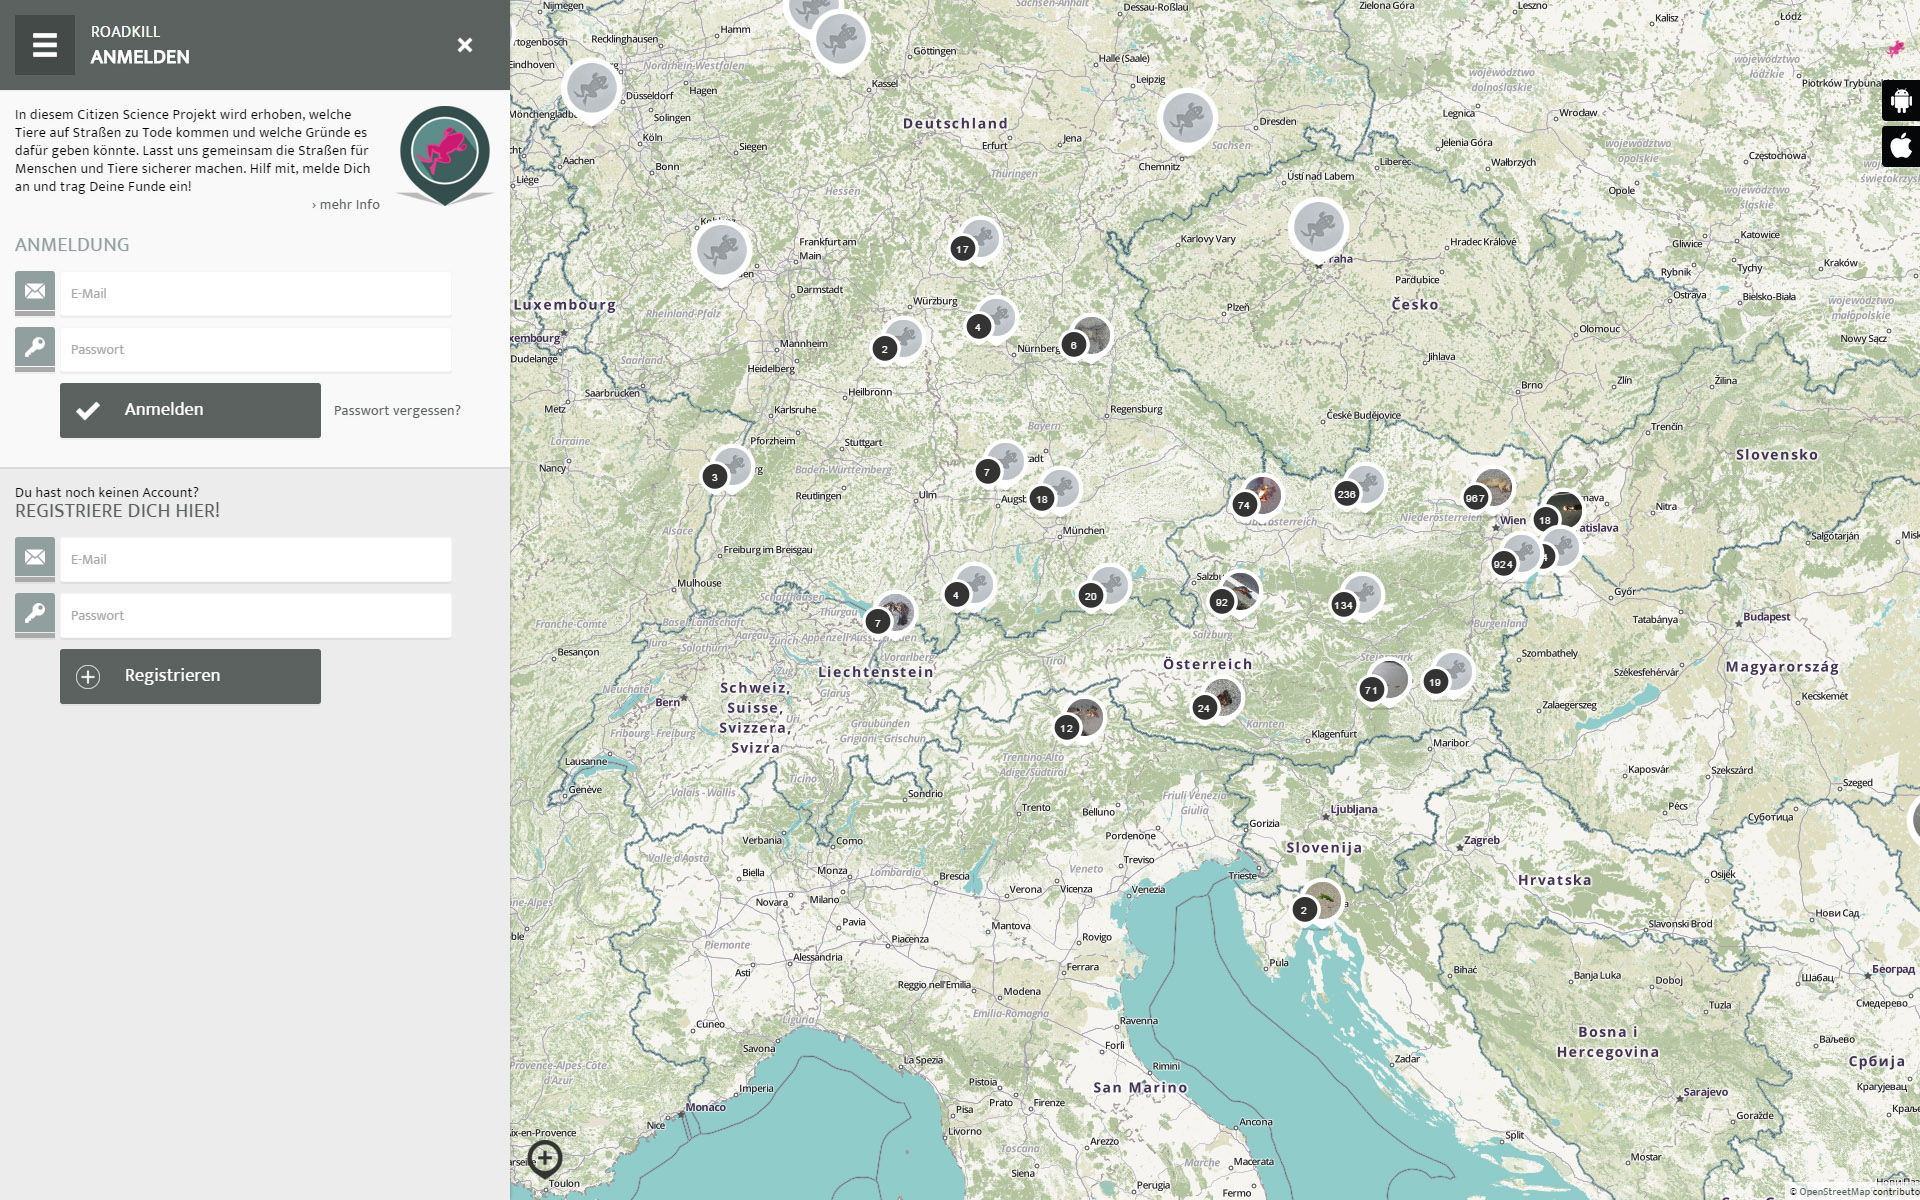1920x1200 pixels.
Task: Click the frog marker near Praha
Action: pos(1318,227)
